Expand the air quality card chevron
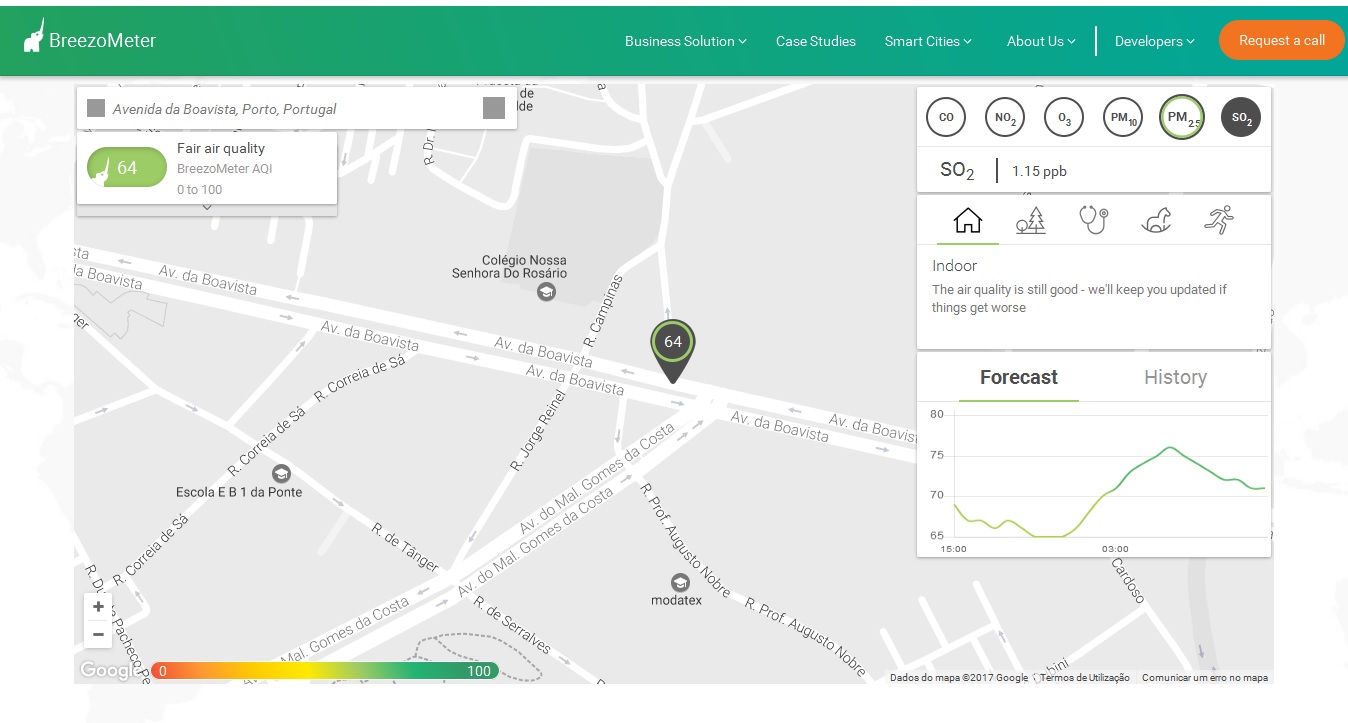Viewport: 1348px width, 723px height. 207,207
